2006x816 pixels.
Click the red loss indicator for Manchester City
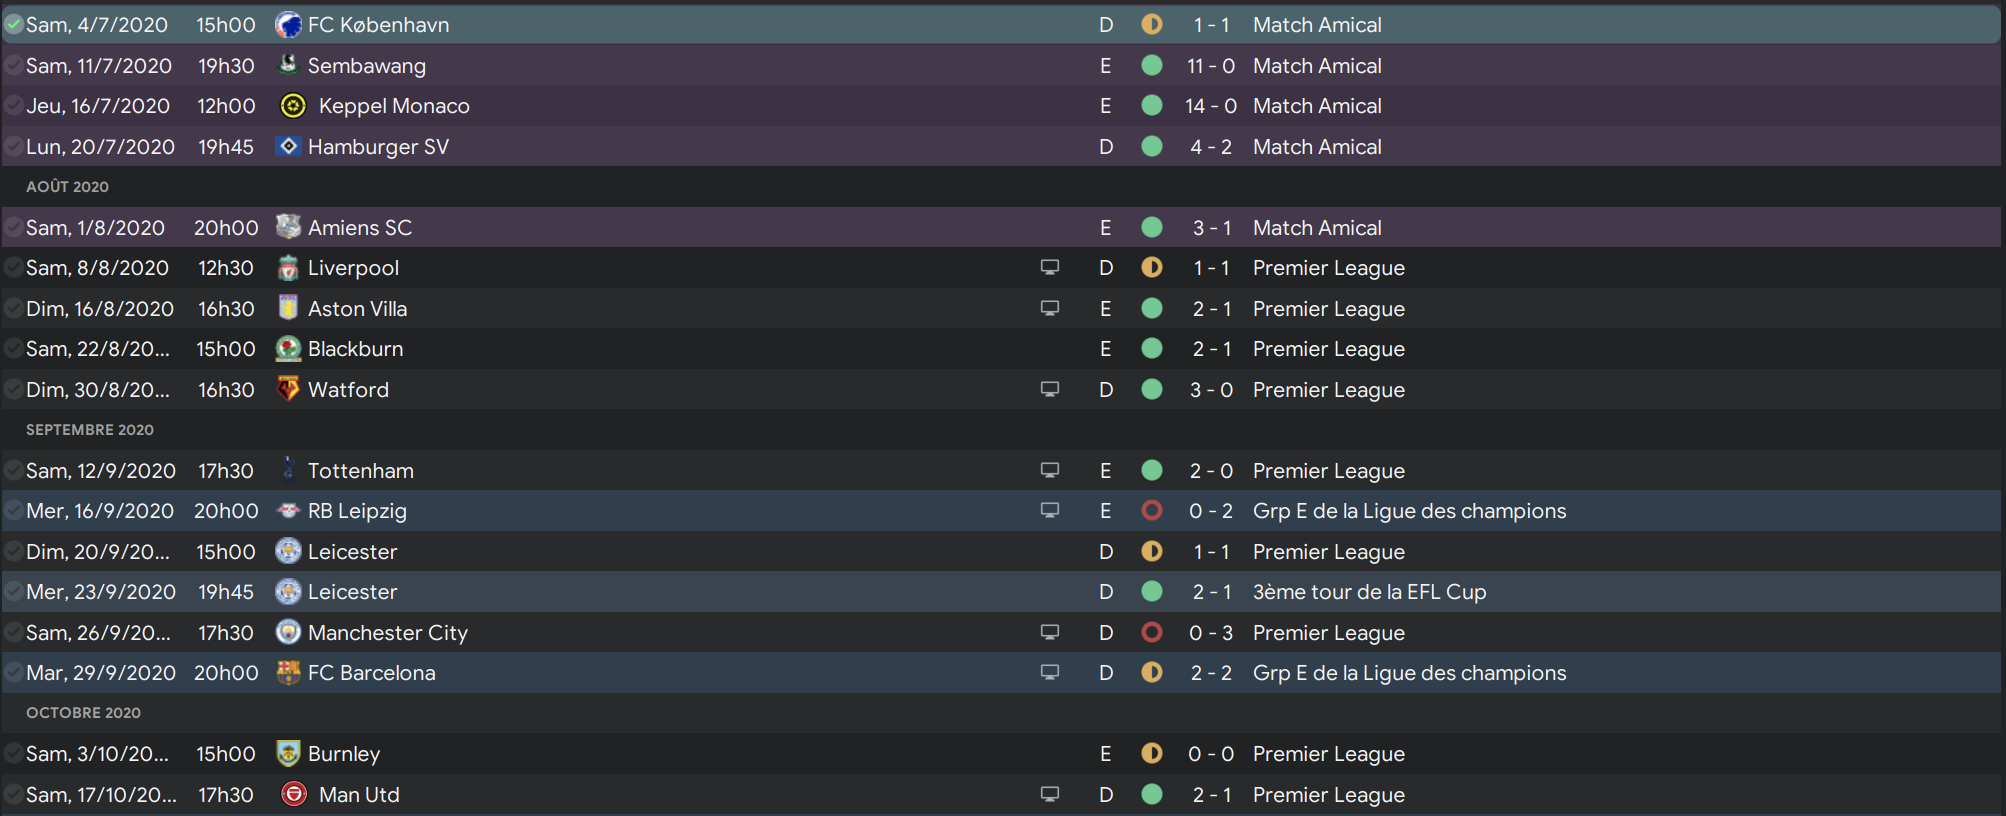1152,633
